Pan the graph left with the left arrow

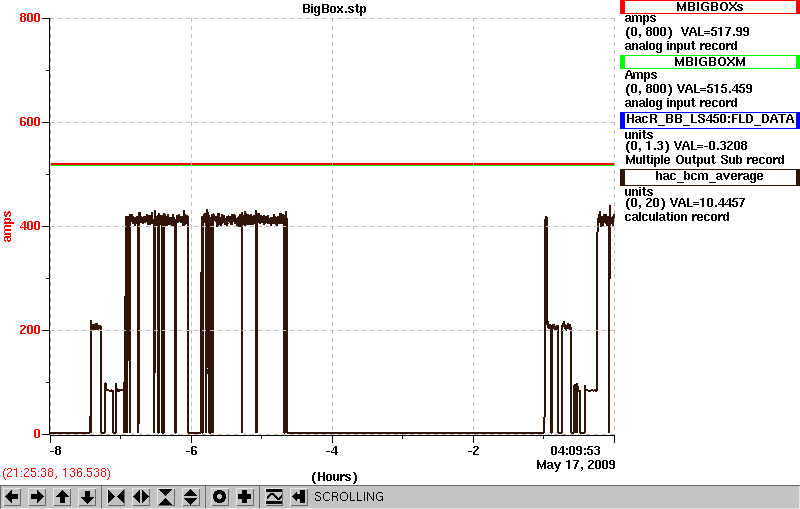click(x=12, y=497)
